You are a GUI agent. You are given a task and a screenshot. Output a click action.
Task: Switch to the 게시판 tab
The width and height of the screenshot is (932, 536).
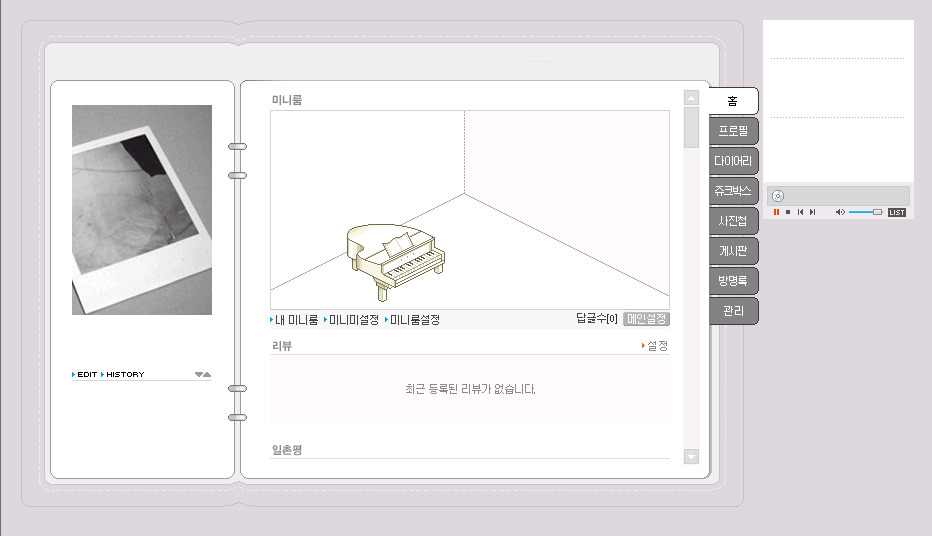click(x=733, y=251)
